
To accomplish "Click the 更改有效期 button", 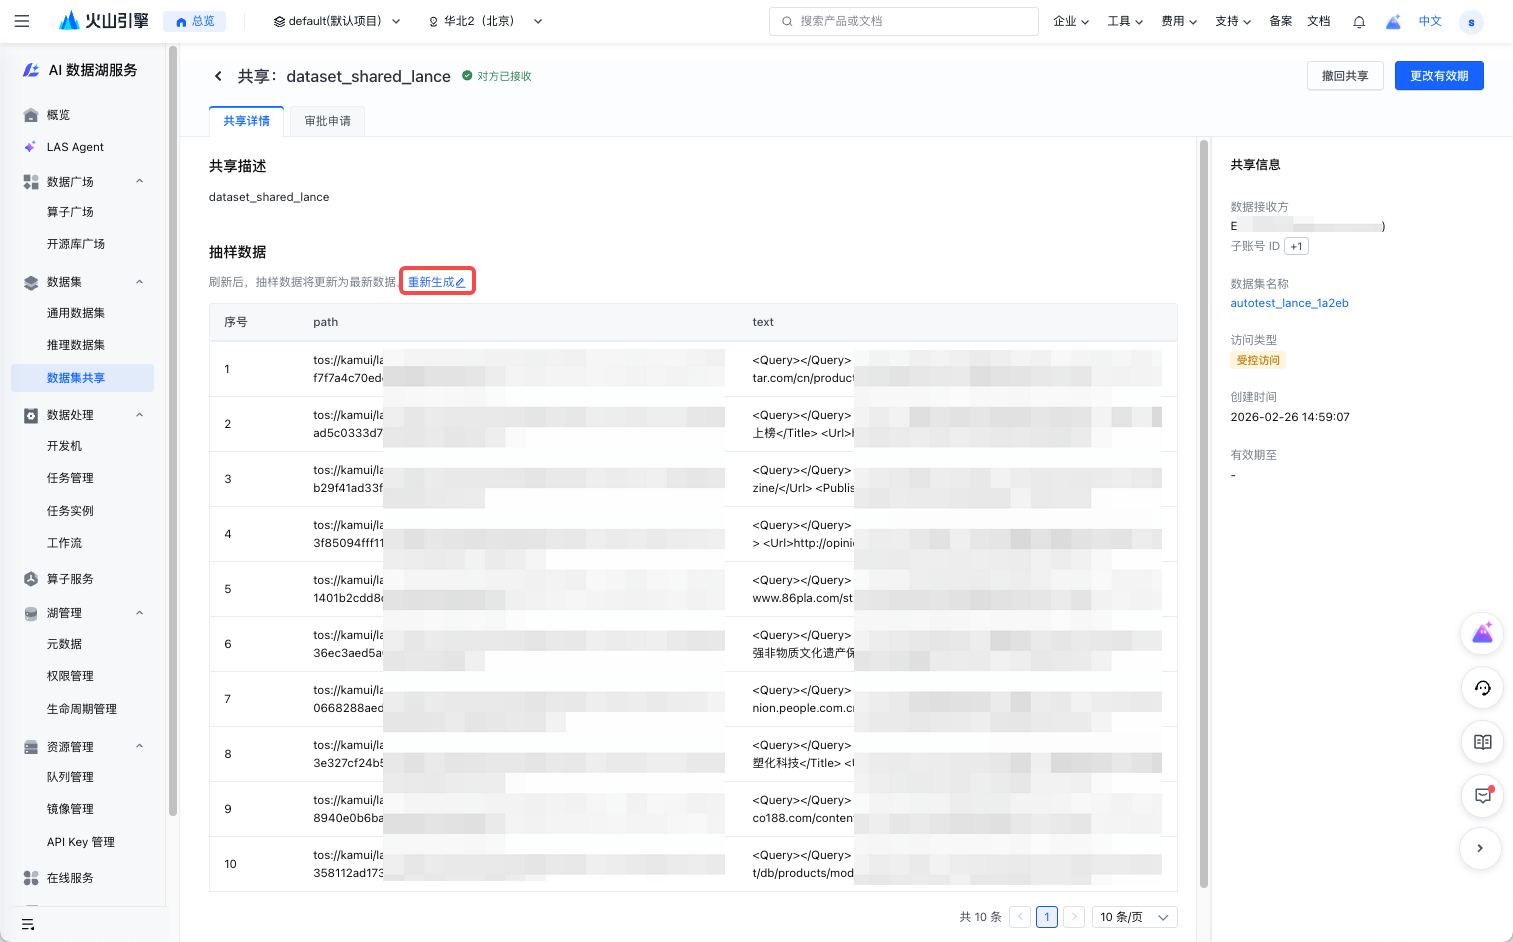I will point(1438,76).
